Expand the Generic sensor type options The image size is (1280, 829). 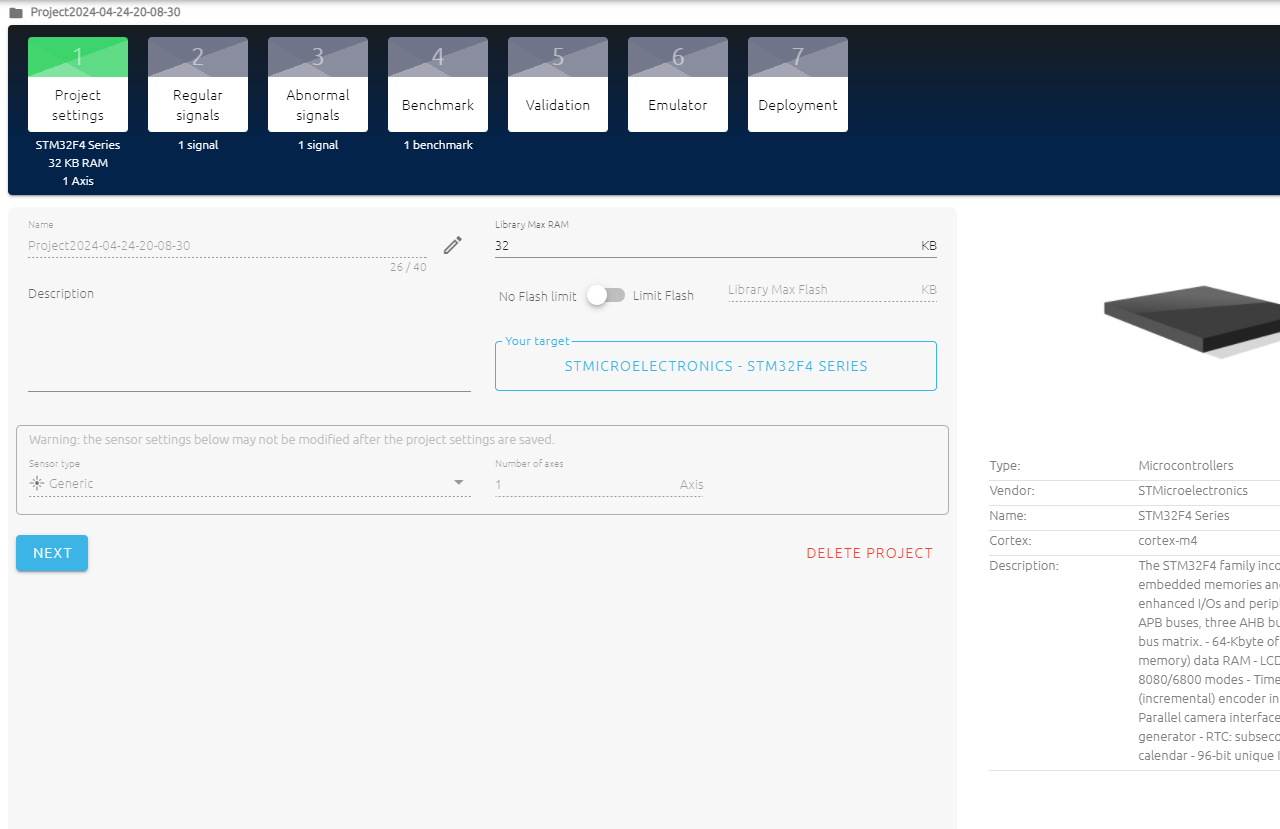coord(459,482)
